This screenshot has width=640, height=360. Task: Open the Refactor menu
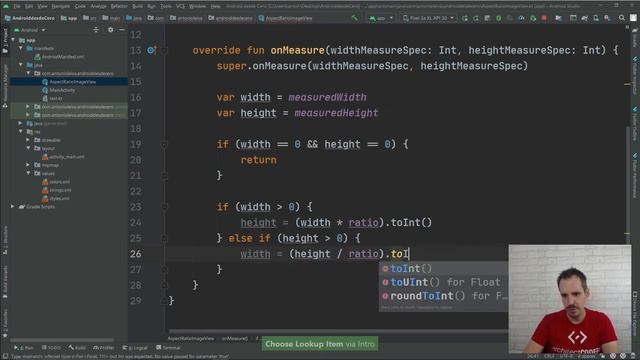(119, 6)
